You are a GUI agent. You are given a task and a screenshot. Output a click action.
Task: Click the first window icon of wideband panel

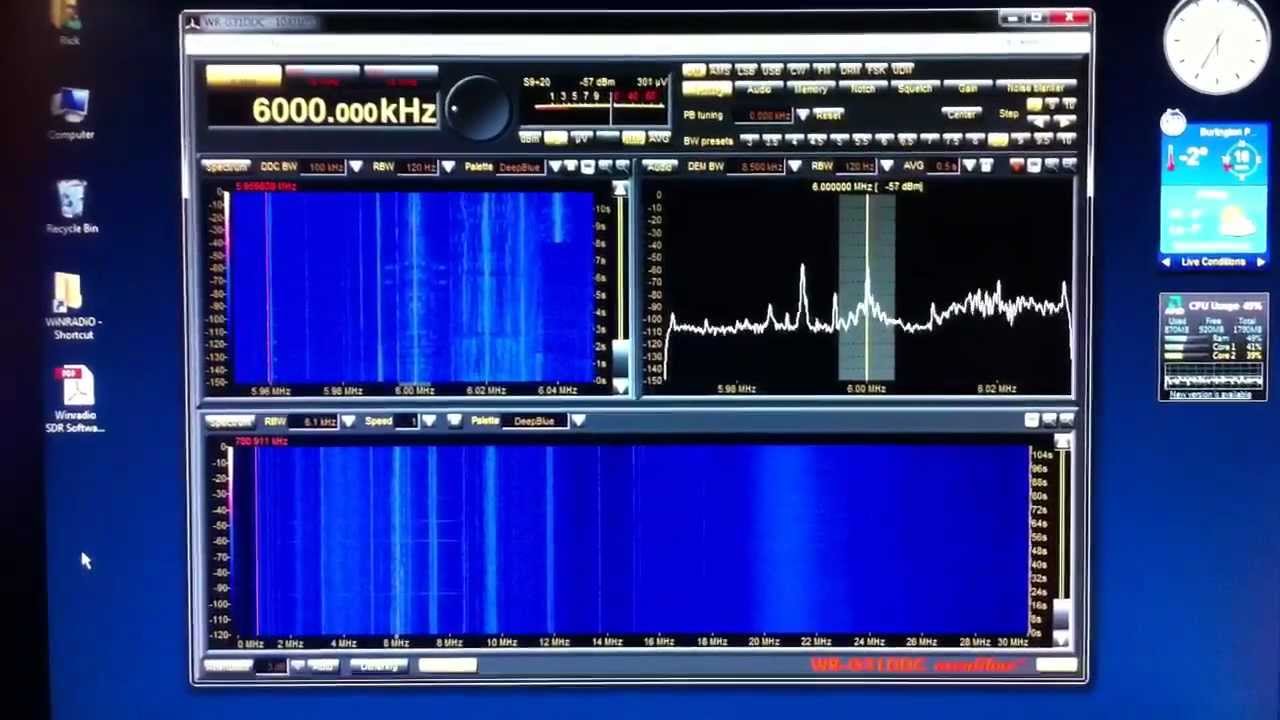[1032, 420]
